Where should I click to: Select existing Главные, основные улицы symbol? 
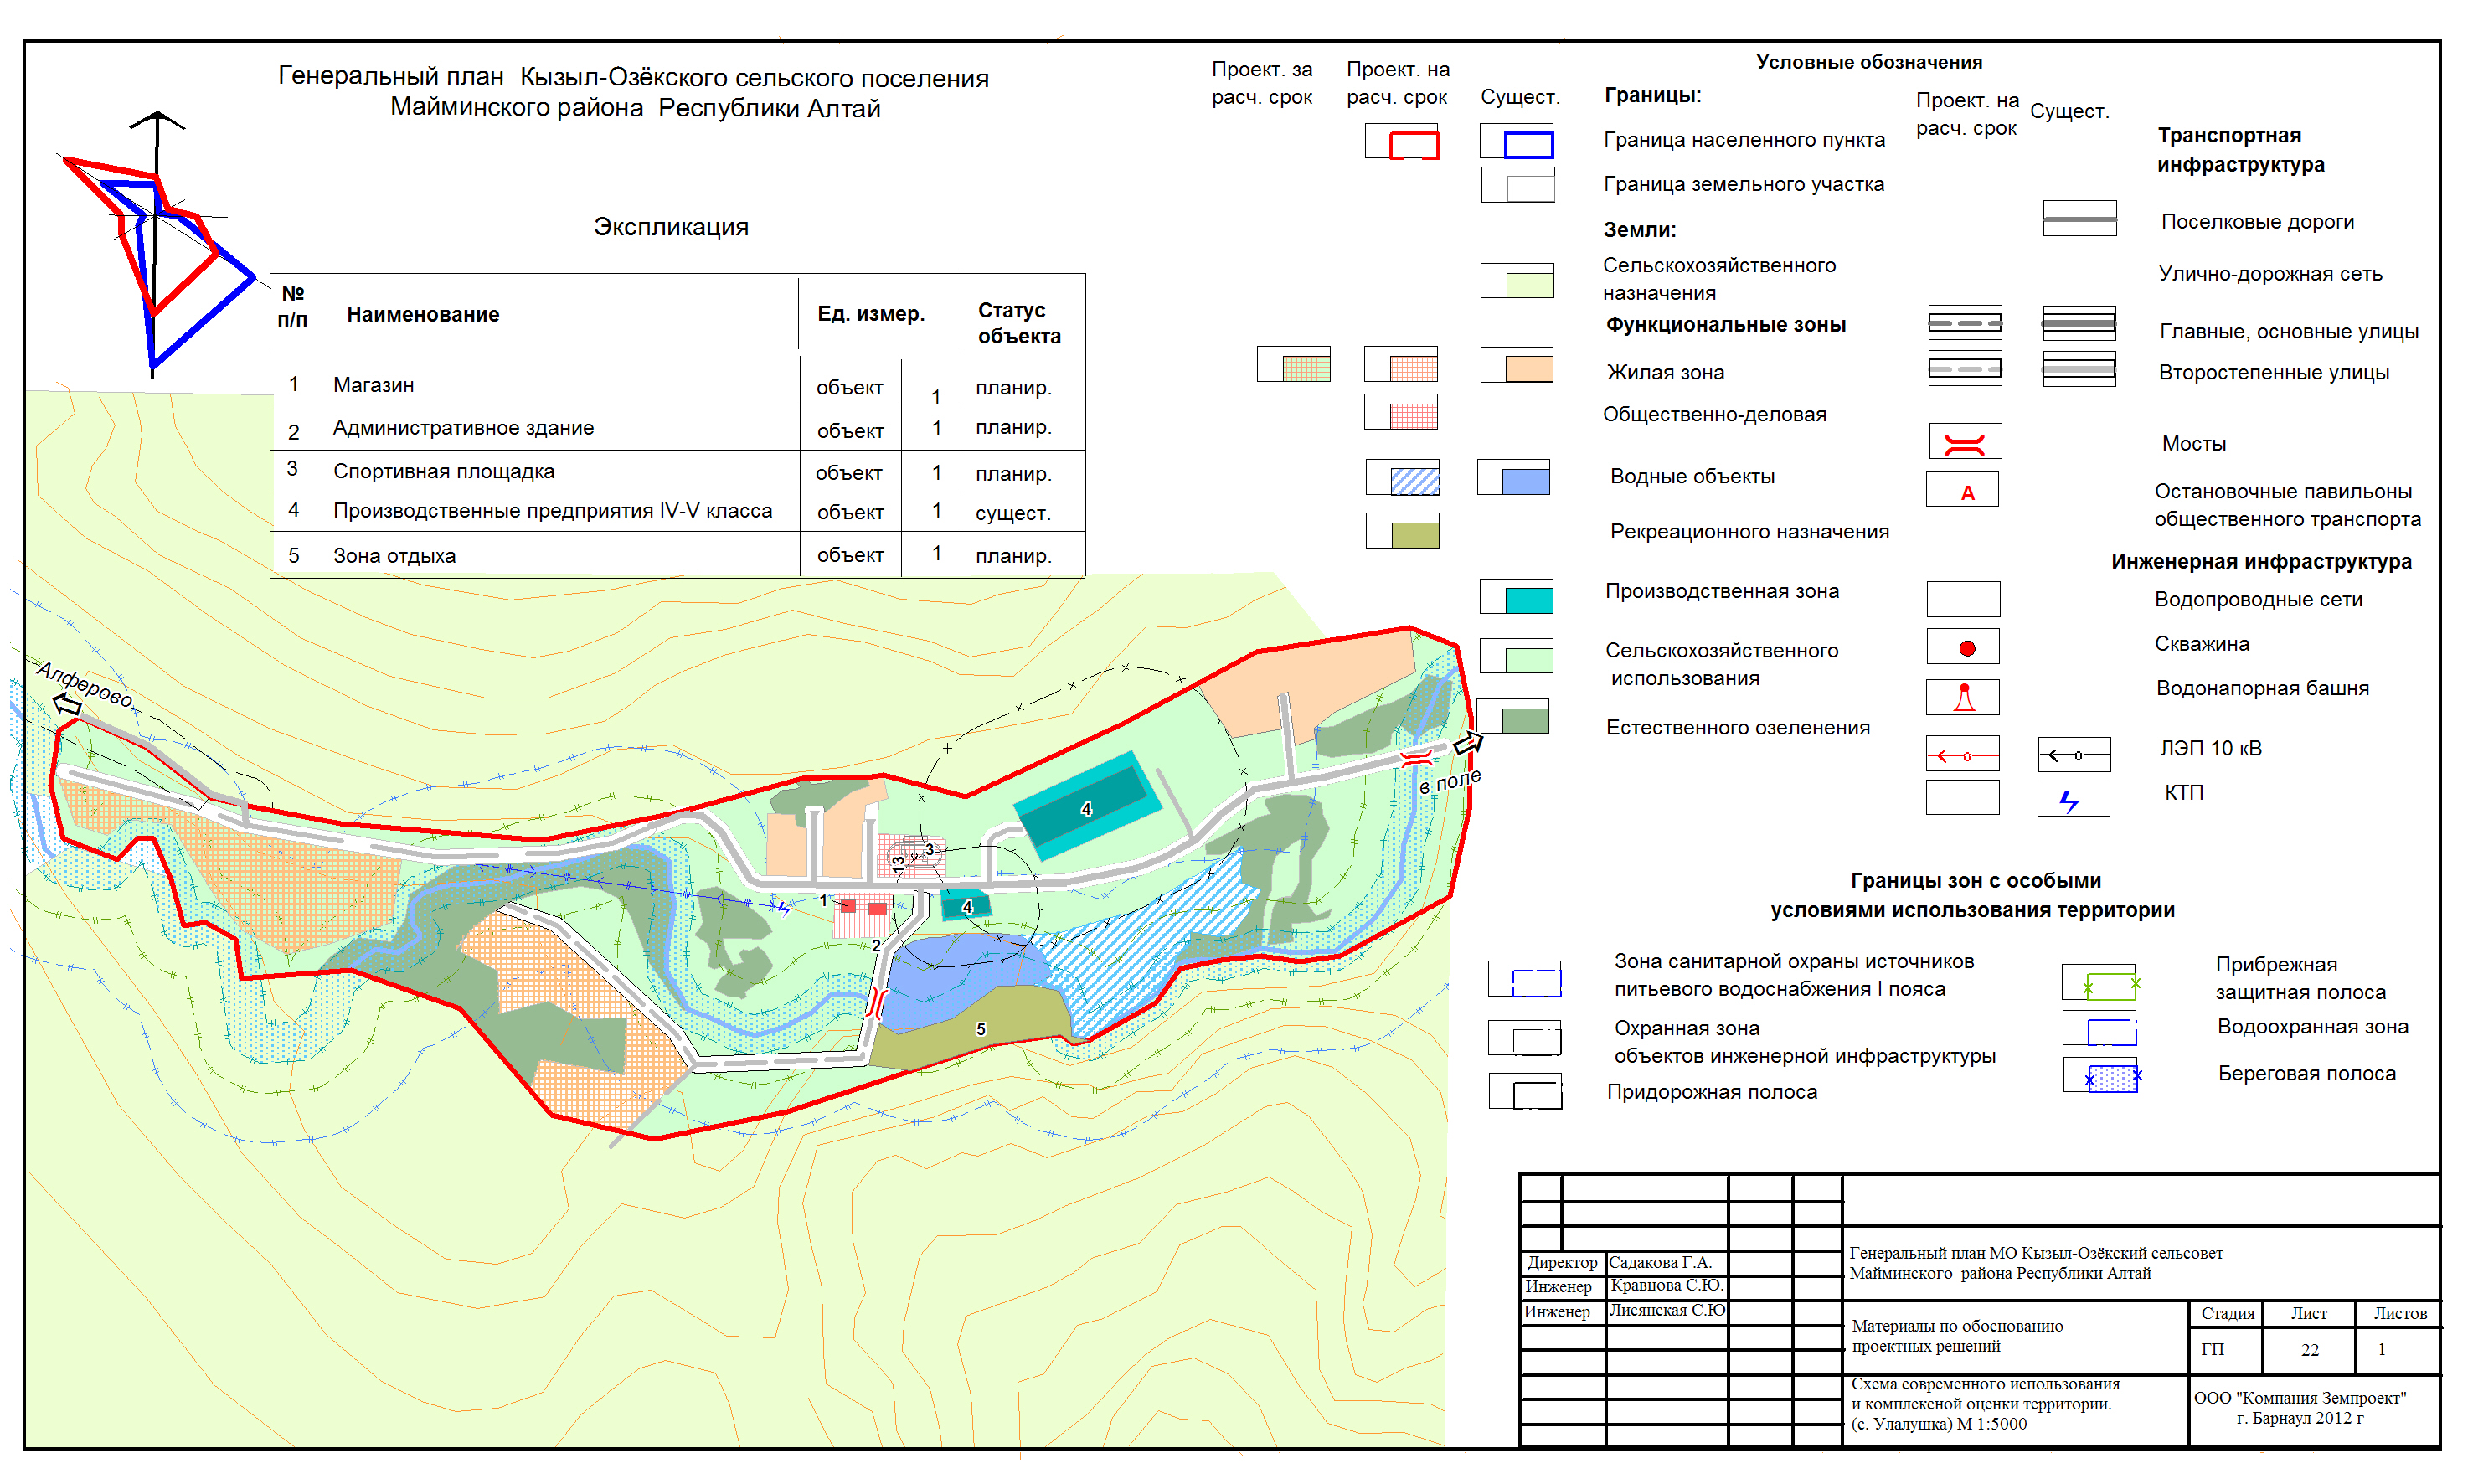pyautogui.click(x=2079, y=323)
